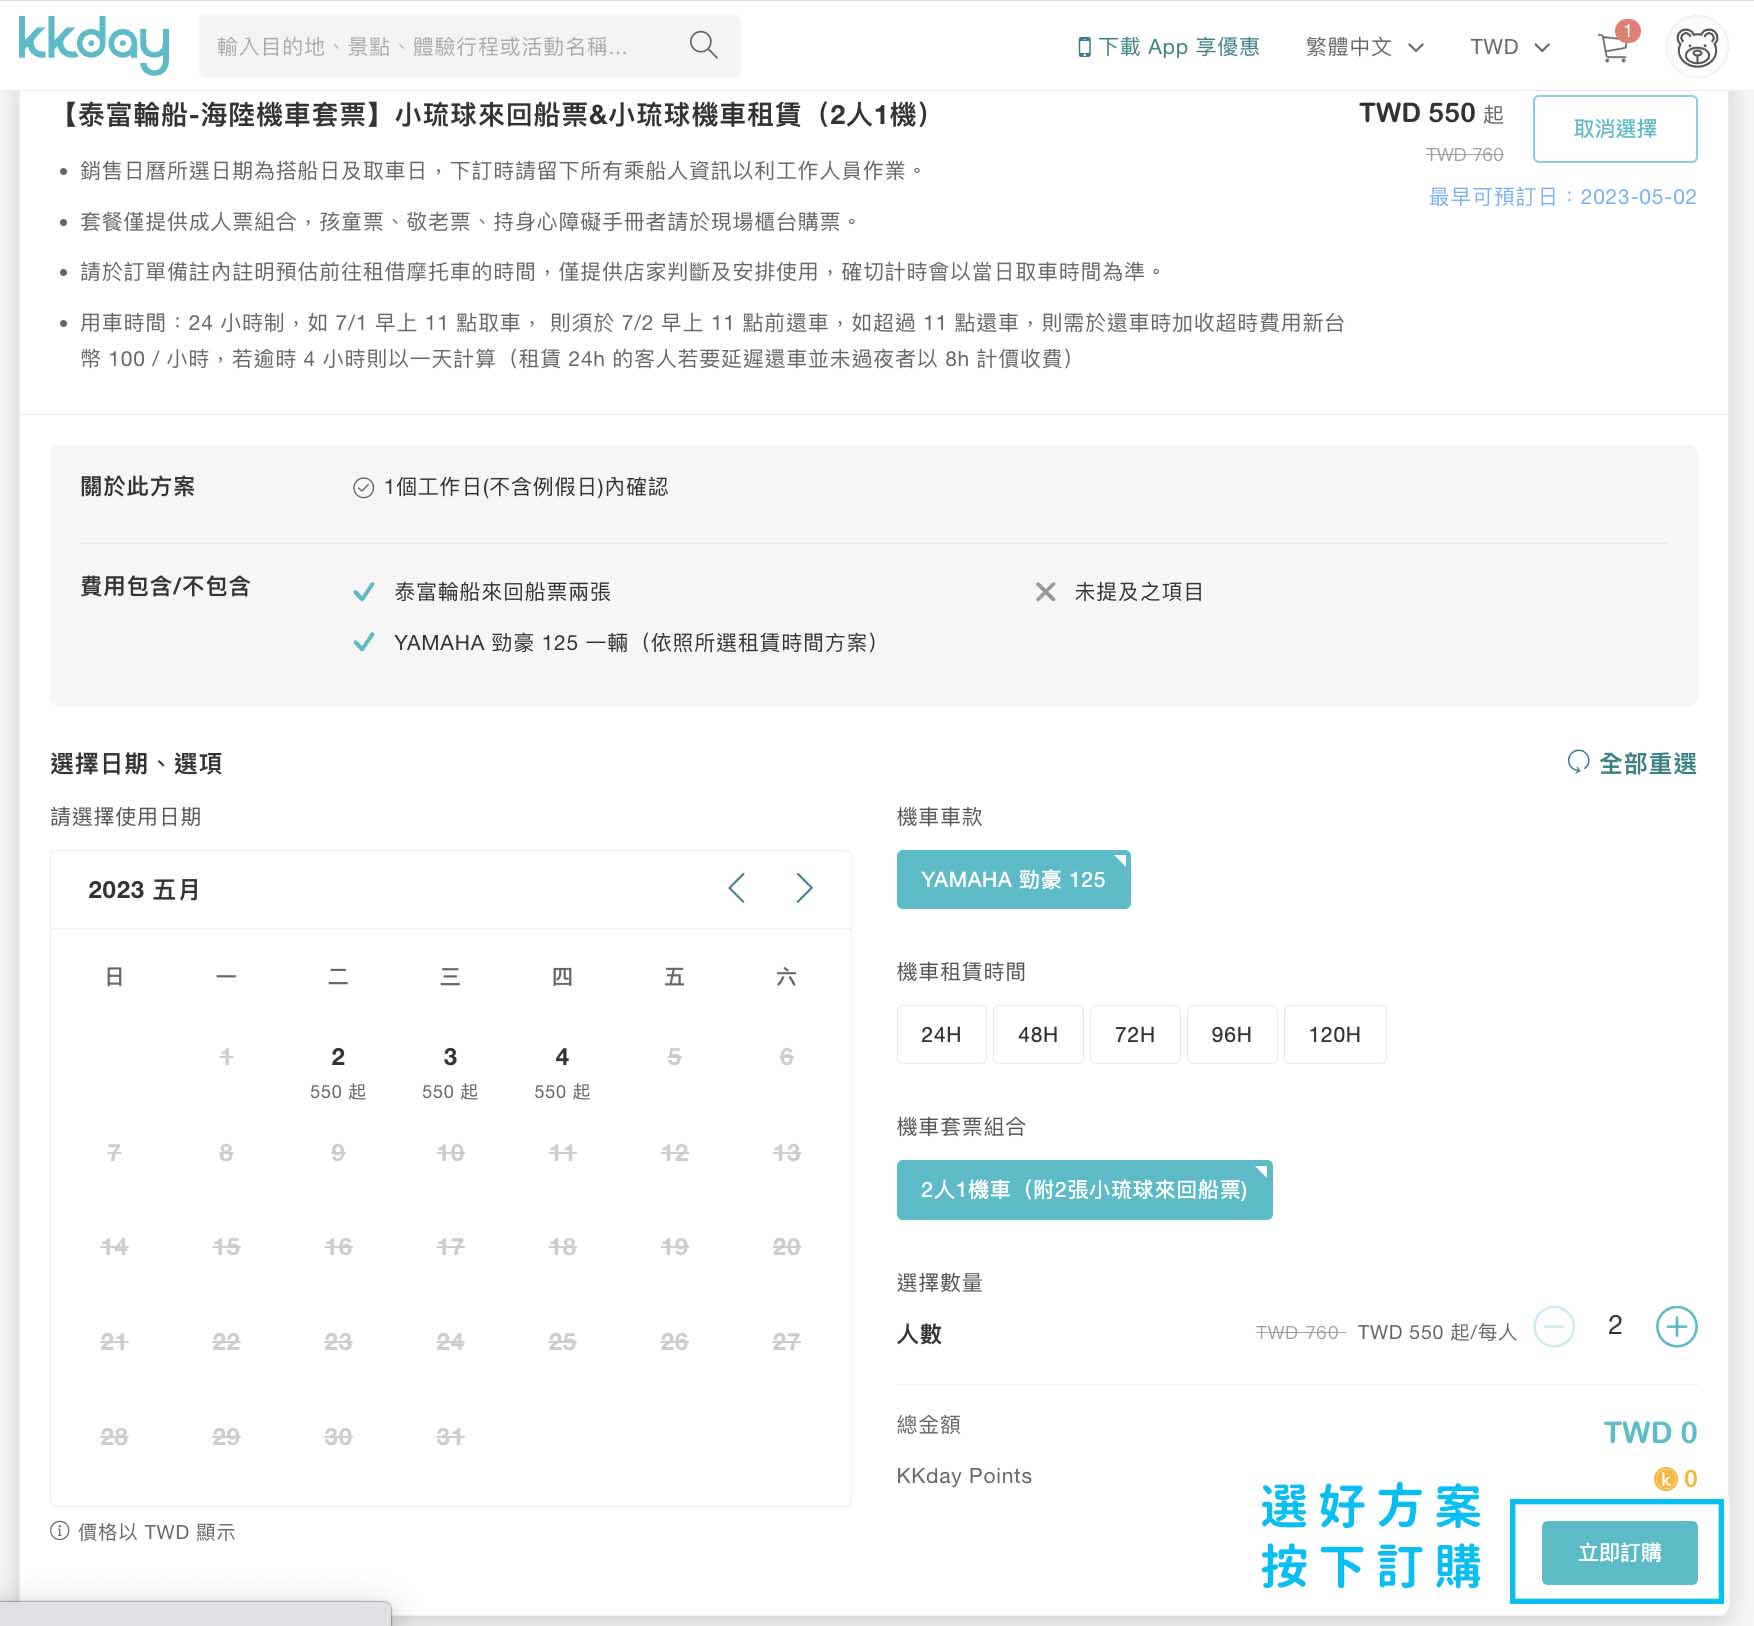The image size is (1754, 1626).
Task: Click the 泰富輪船來回船票兩張 inclusion item
Action: 502,592
